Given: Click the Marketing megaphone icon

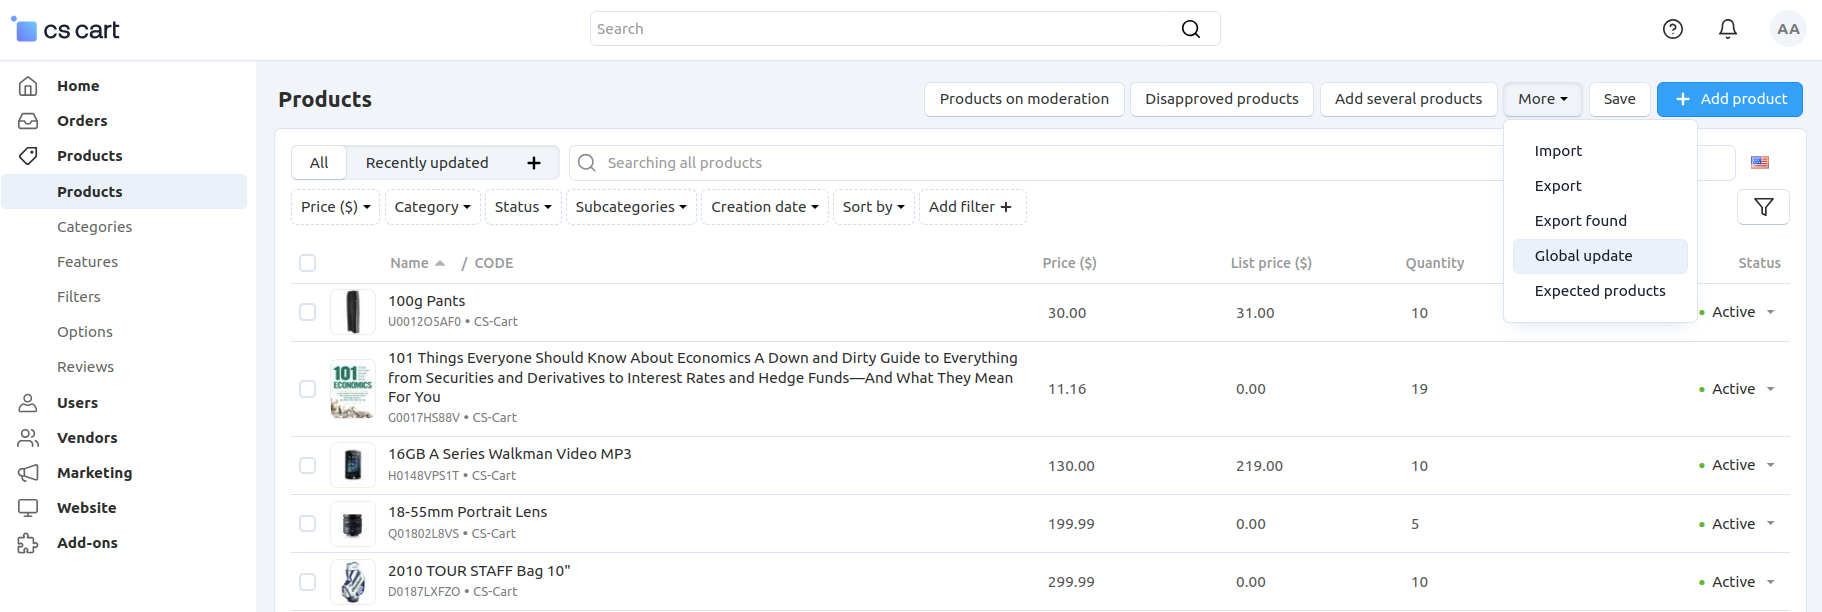Looking at the screenshot, I should [x=28, y=473].
